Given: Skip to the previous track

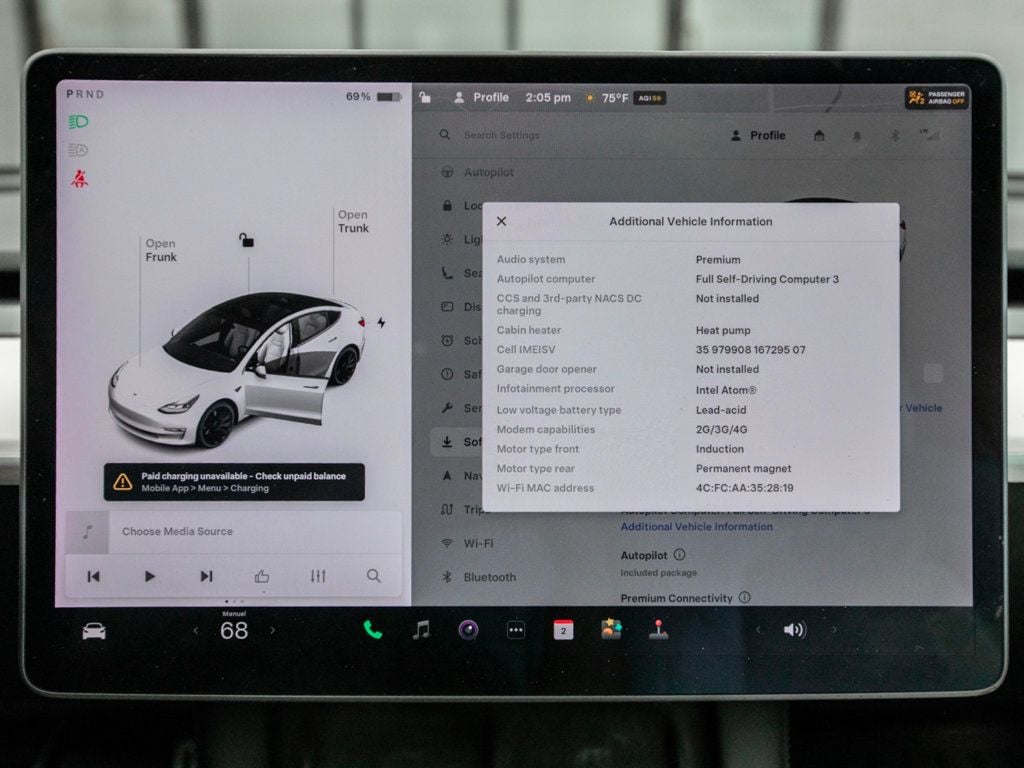Looking at the screenshot, I should (x=93, y=576).
